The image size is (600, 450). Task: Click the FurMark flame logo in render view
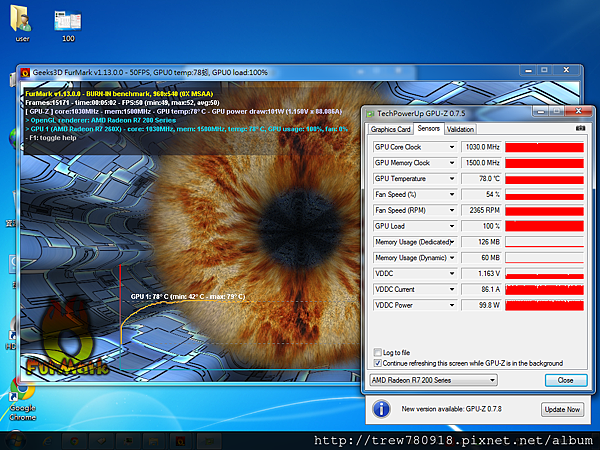67,337
